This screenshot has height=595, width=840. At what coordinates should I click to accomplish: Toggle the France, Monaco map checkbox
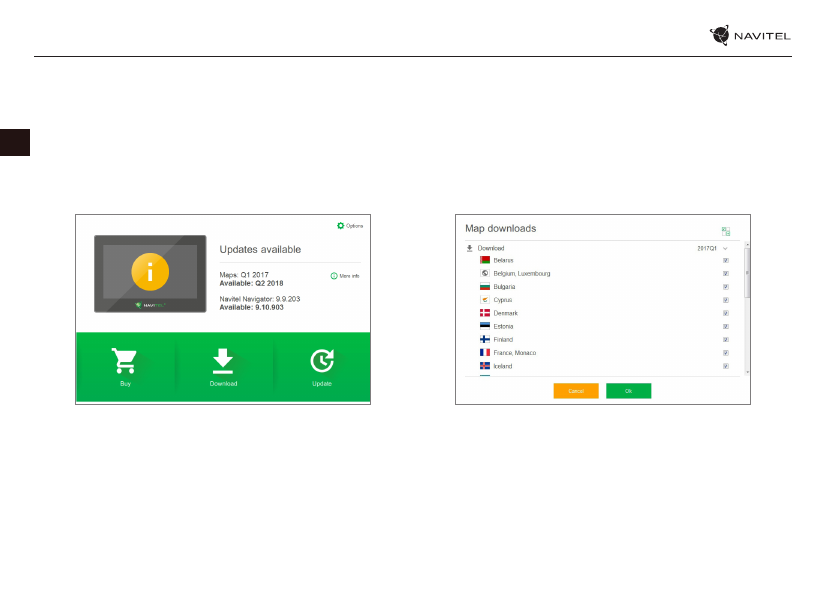point(726,353)
